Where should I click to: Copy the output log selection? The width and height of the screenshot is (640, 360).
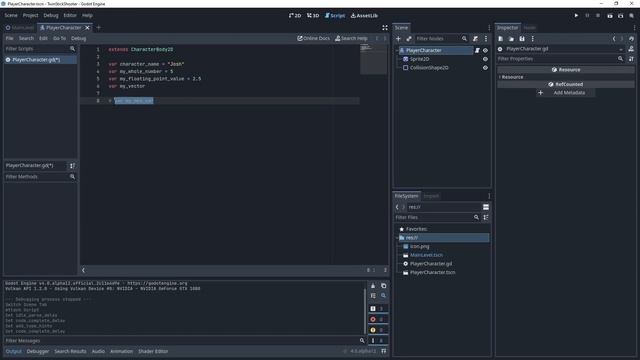(384, 286)
